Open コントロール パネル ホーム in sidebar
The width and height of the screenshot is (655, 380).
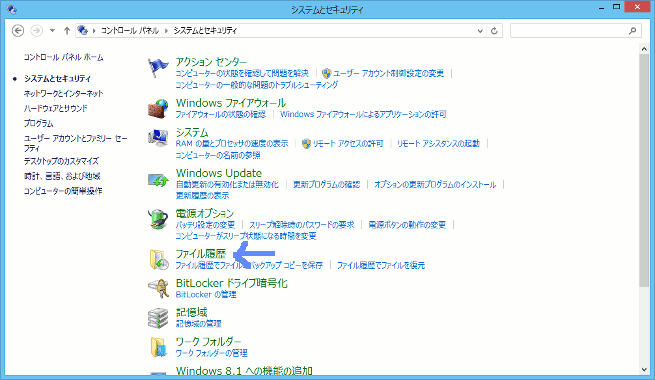click(63, 57)
